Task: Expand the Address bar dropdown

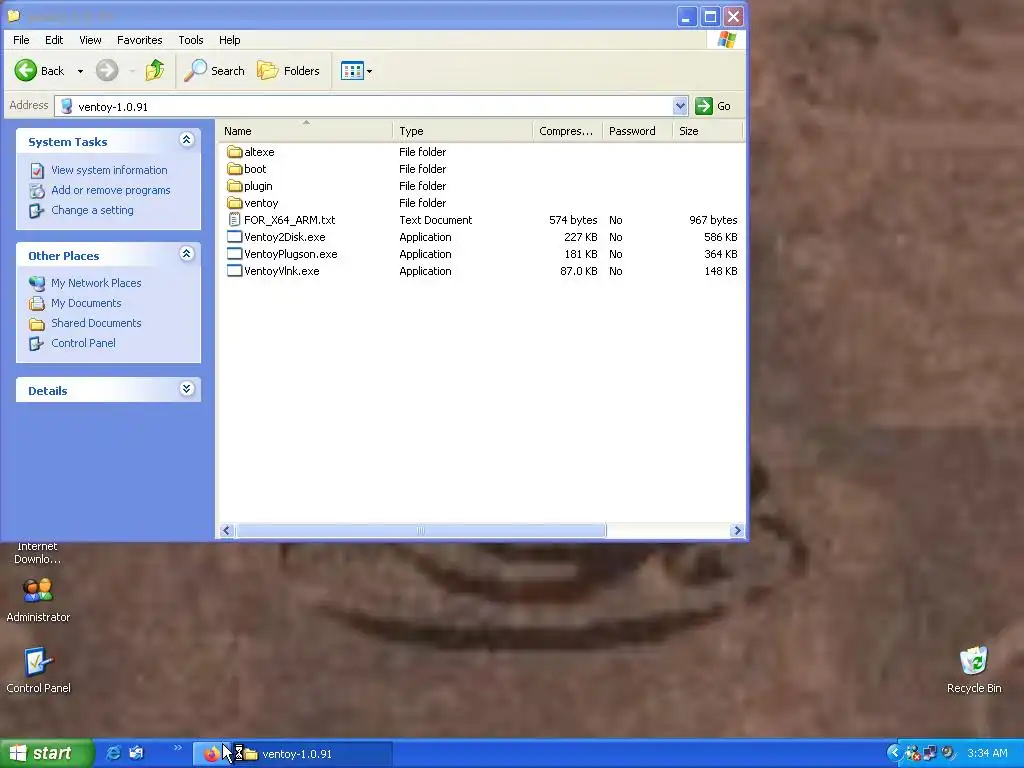Action: [x=680, y=106]
